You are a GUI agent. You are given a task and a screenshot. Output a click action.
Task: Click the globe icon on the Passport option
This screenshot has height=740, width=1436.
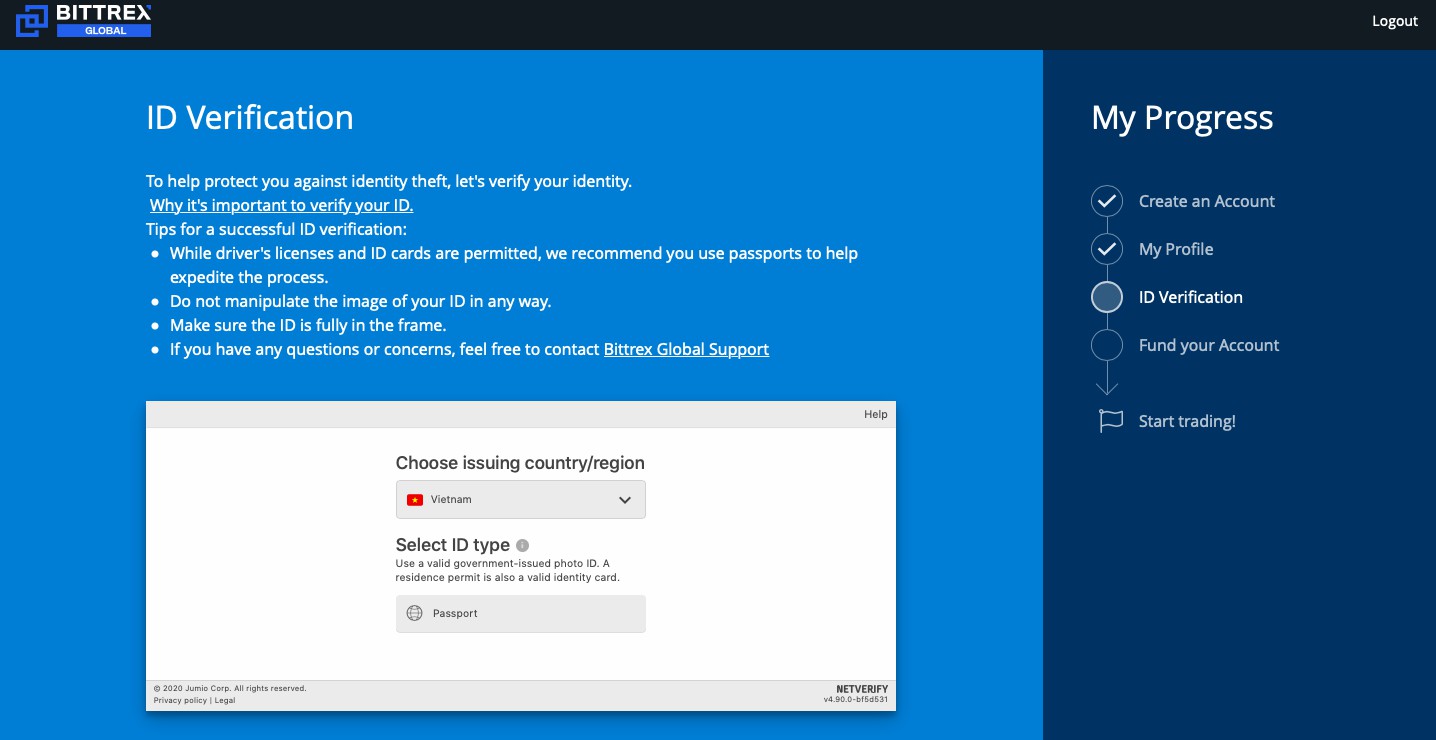point(414,614)
